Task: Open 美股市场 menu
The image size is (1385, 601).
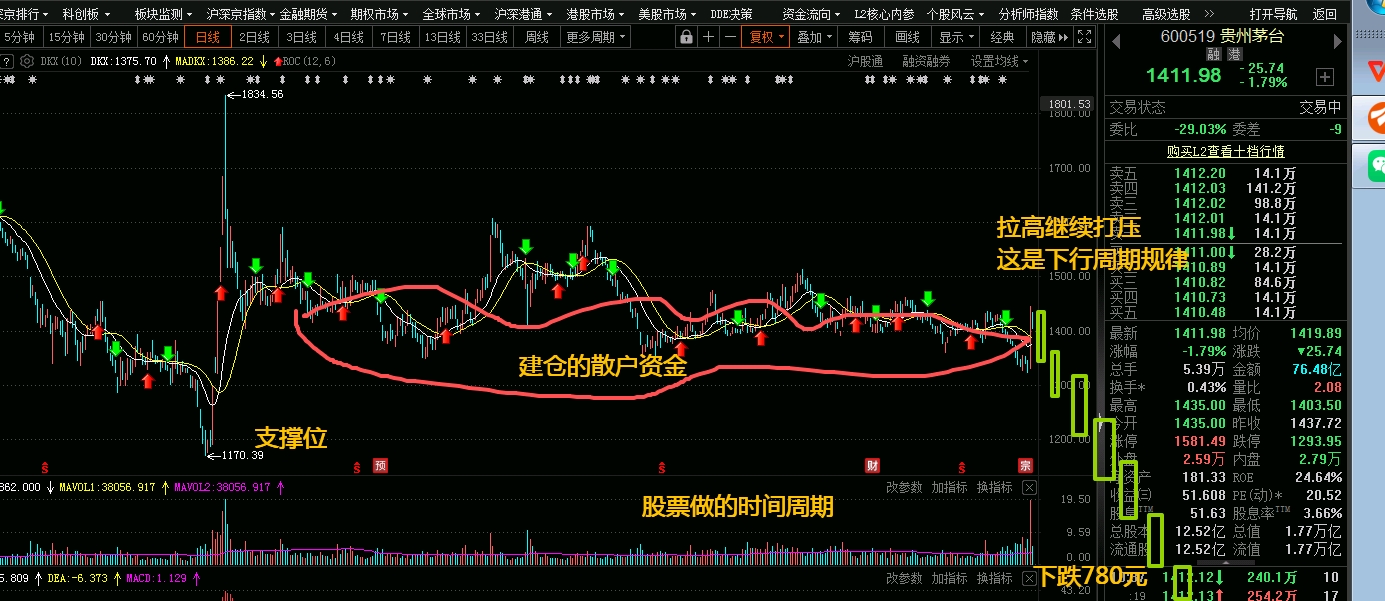Action: click(668, 14)
